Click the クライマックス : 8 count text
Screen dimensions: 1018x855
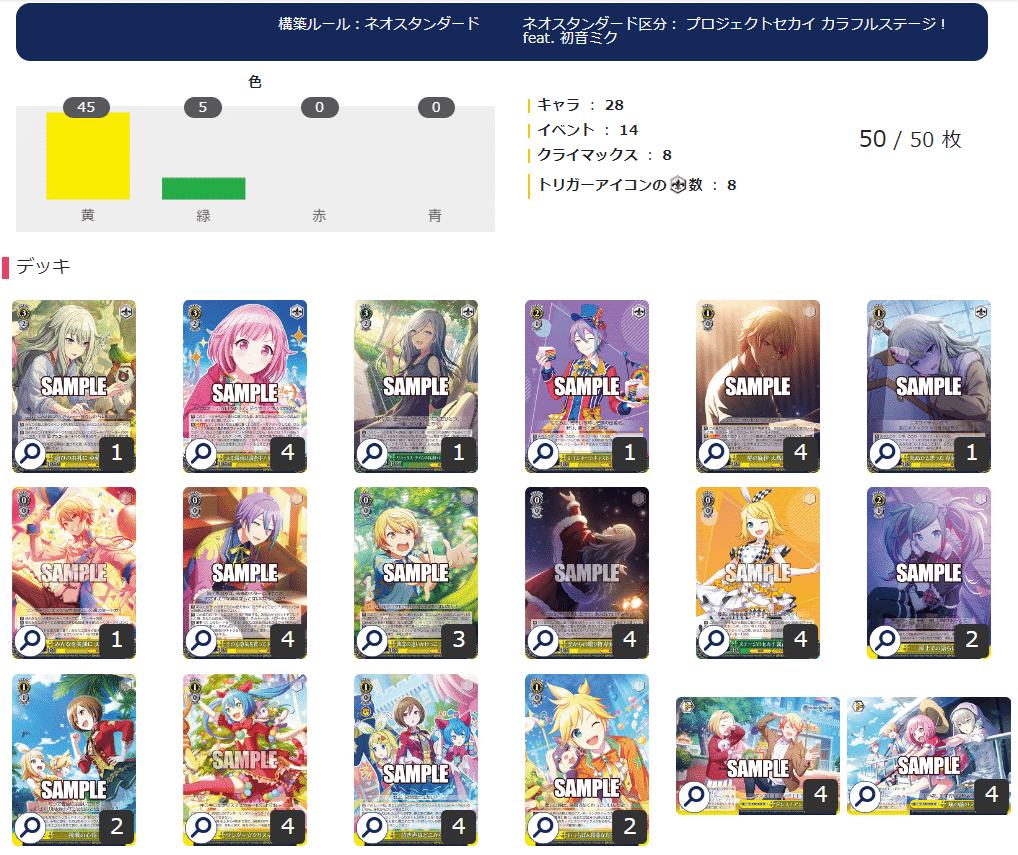pos(604,155)
